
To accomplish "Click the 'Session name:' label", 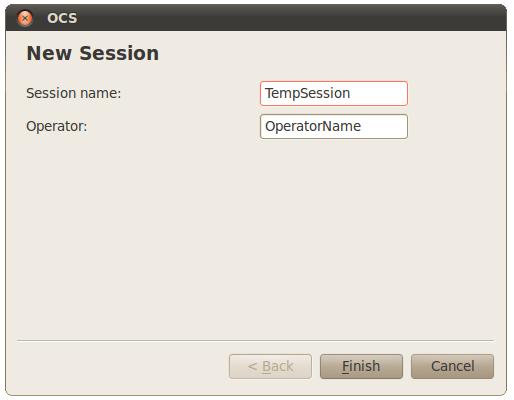I will click(x=74, y=93).
